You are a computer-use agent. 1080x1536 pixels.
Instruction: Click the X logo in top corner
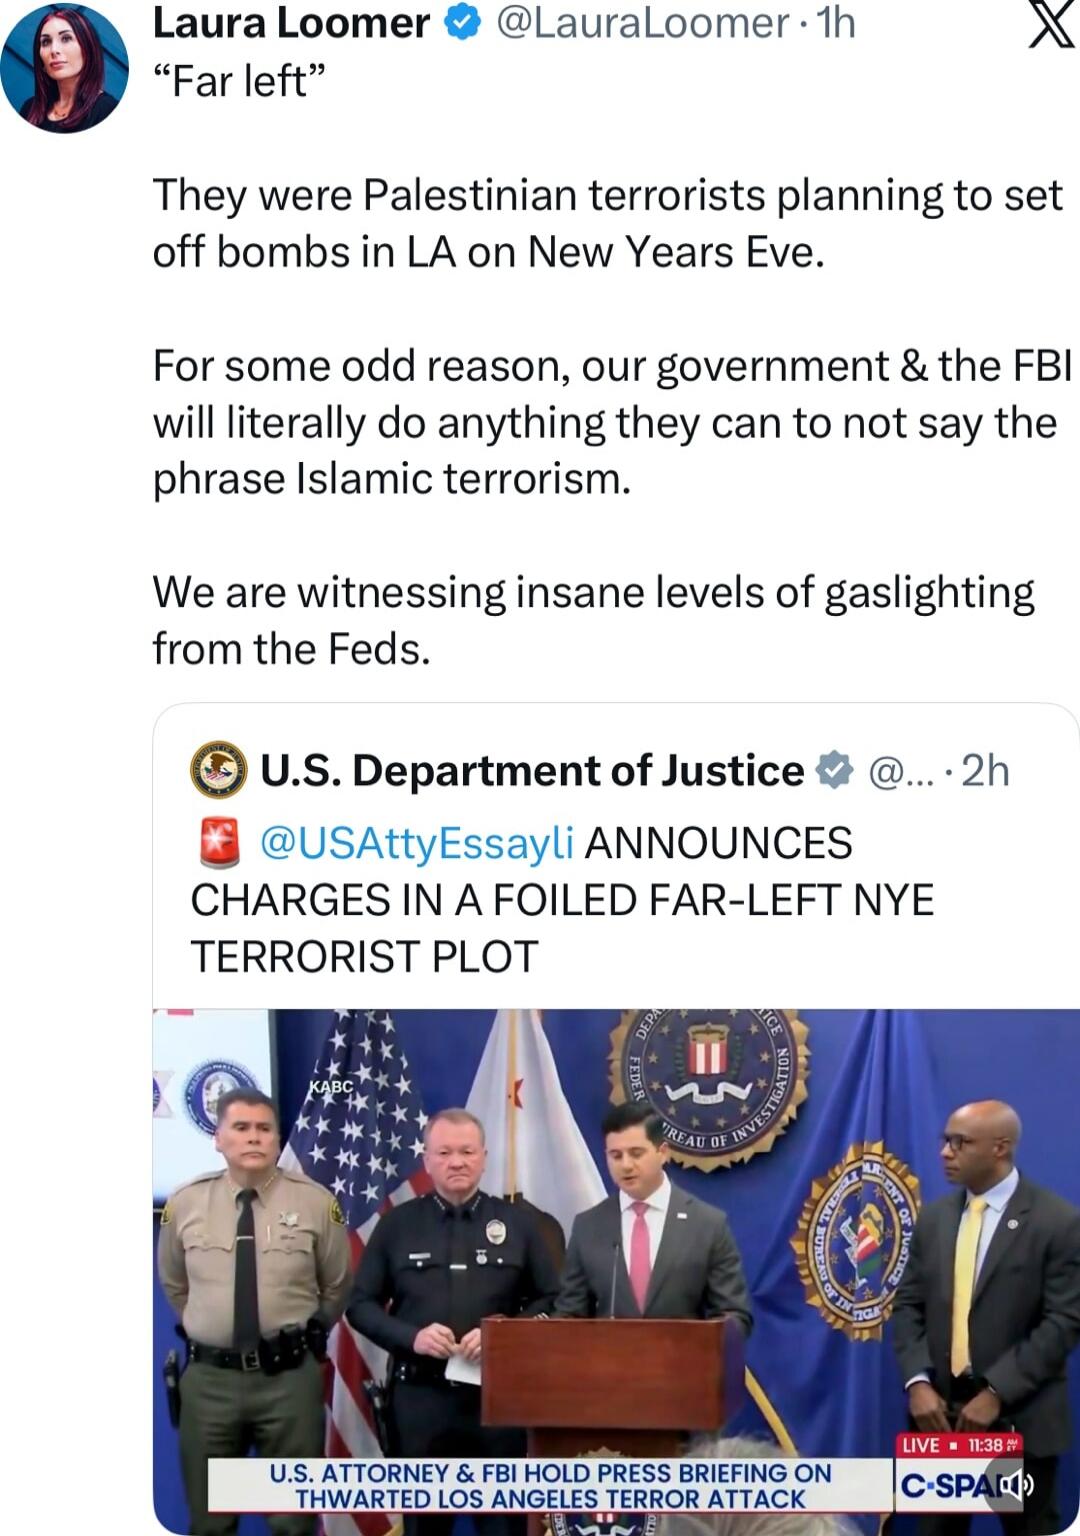[1051, 25]
